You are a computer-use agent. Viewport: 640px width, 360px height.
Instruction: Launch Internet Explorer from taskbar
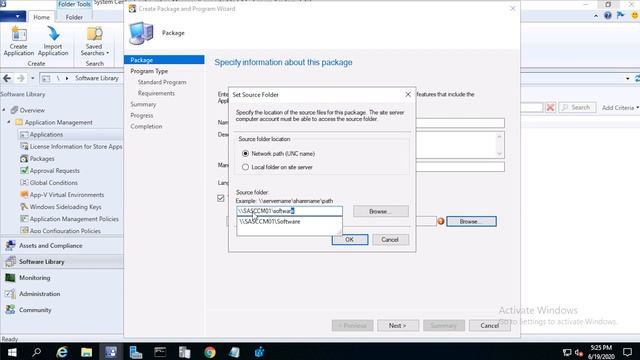click(62, 352)
